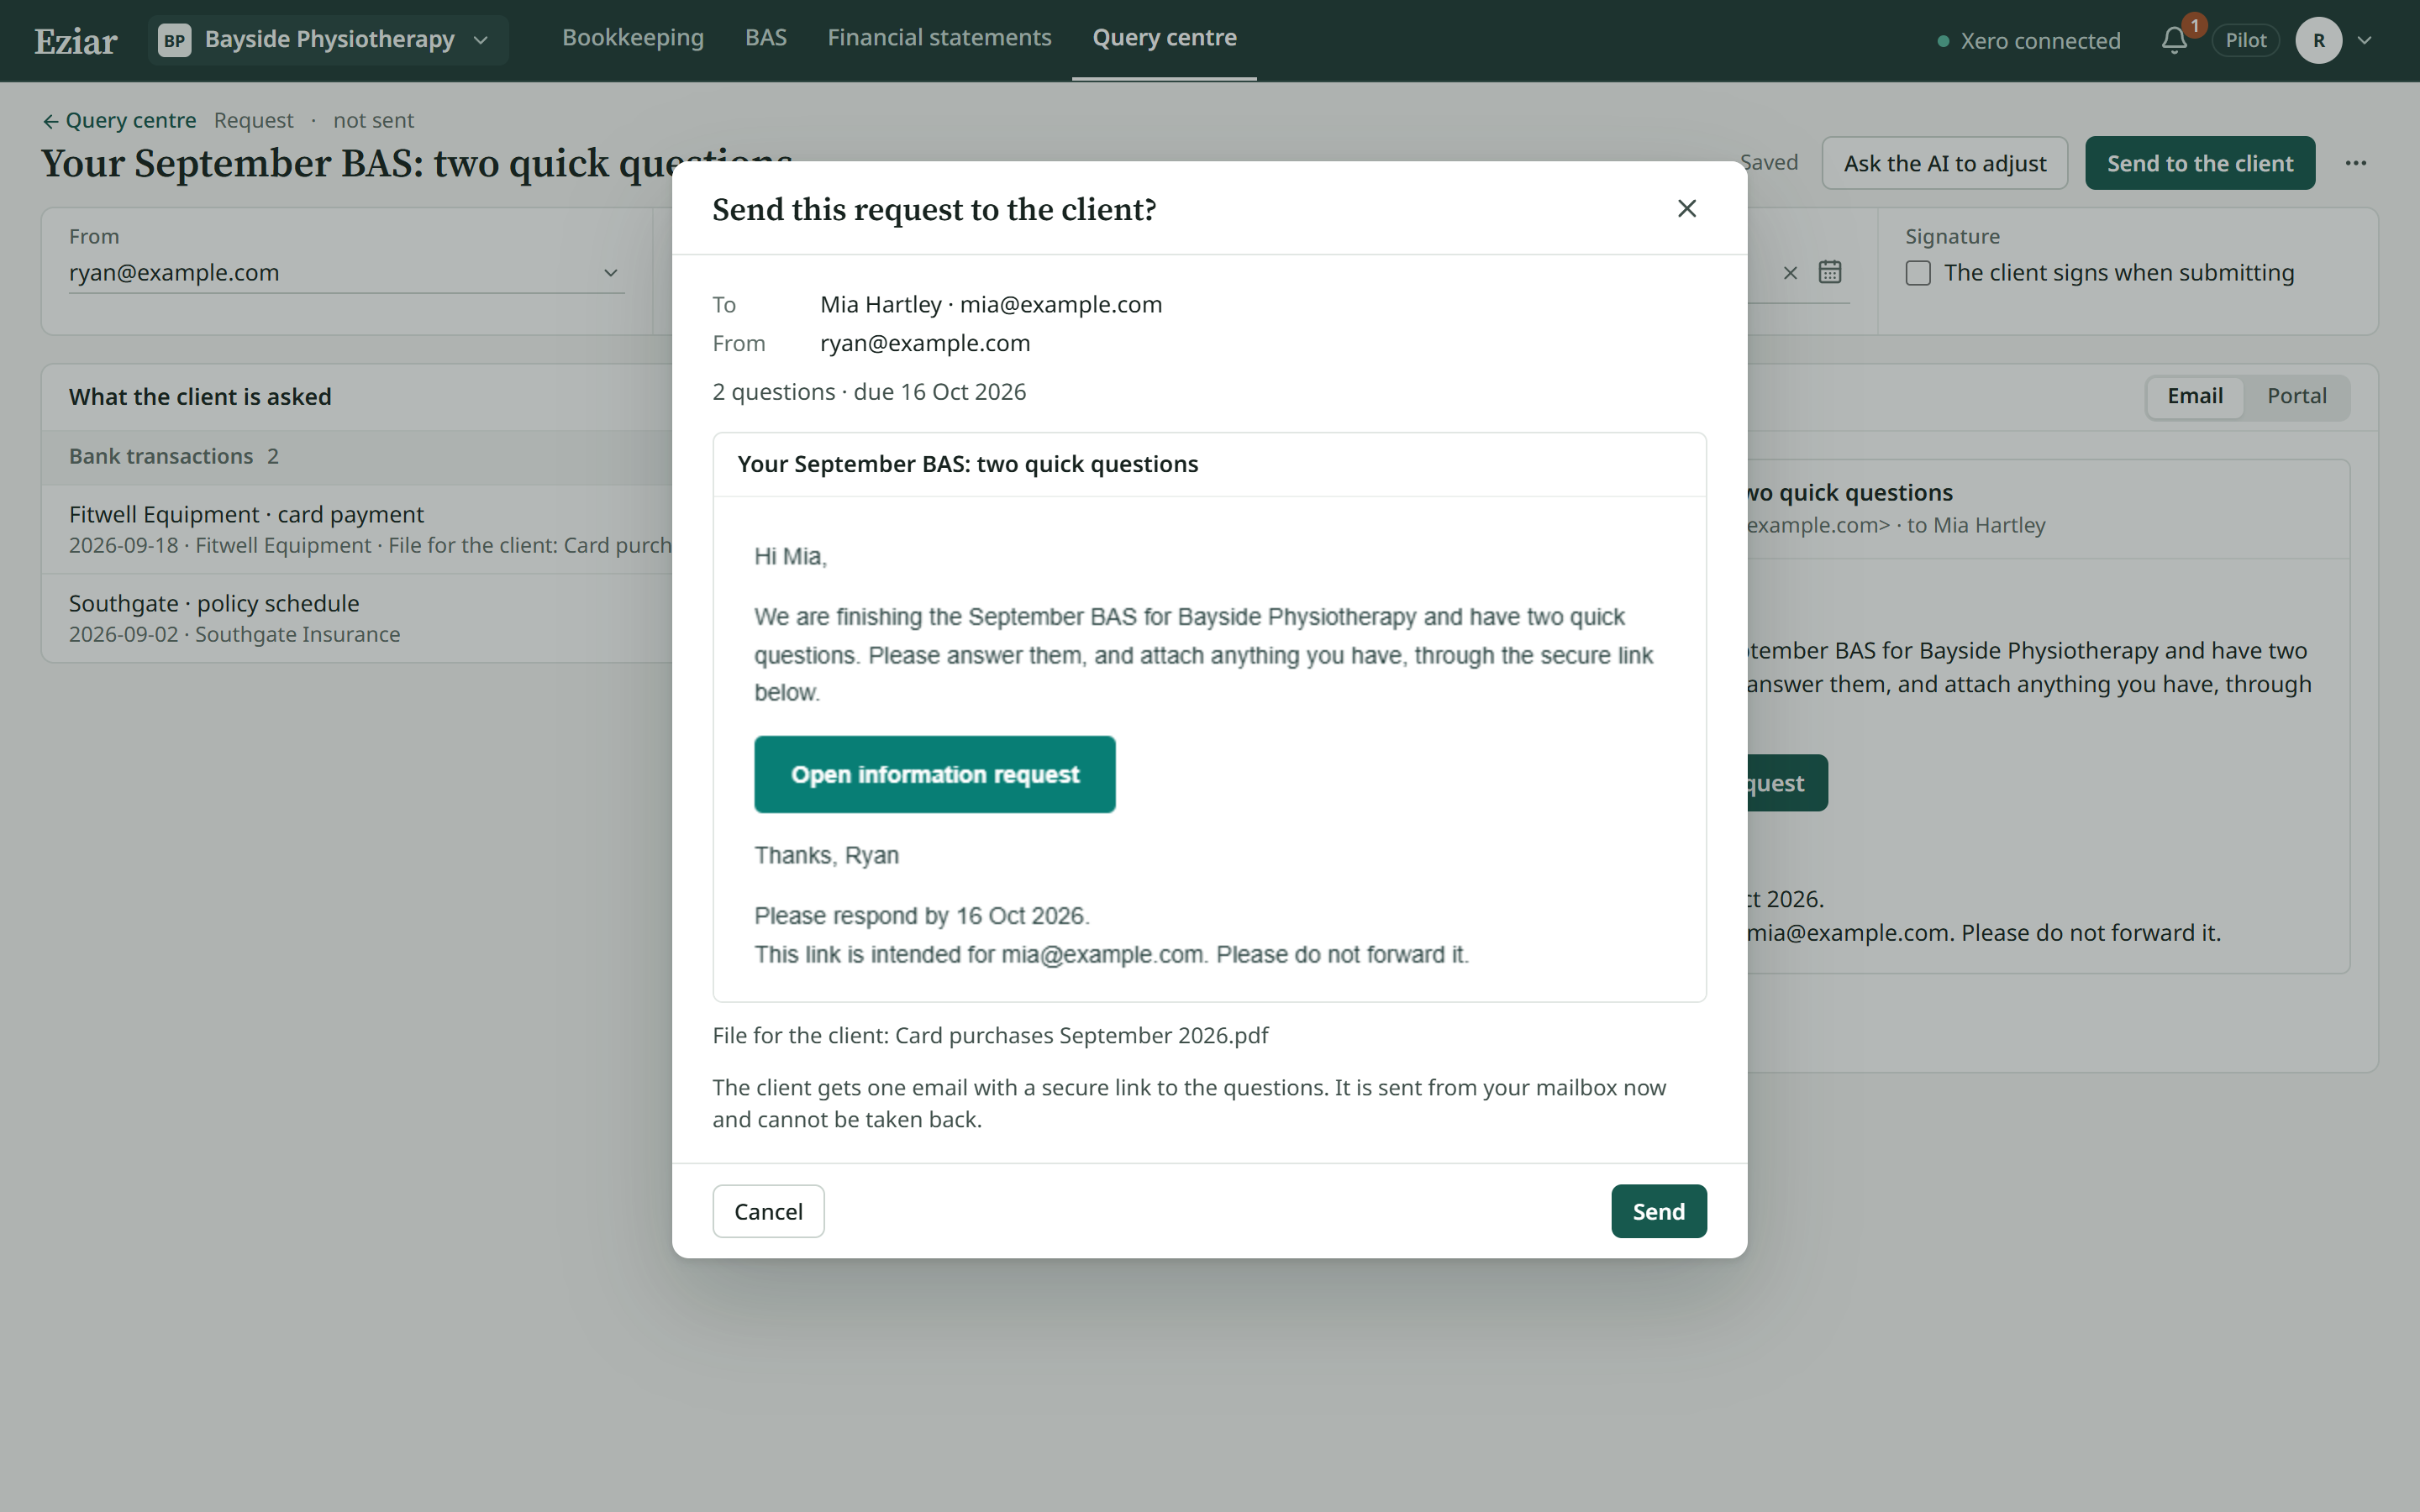2420x1512 pixels.
Task: Open the calendar date picker icon
Action: click(1830, 272)
